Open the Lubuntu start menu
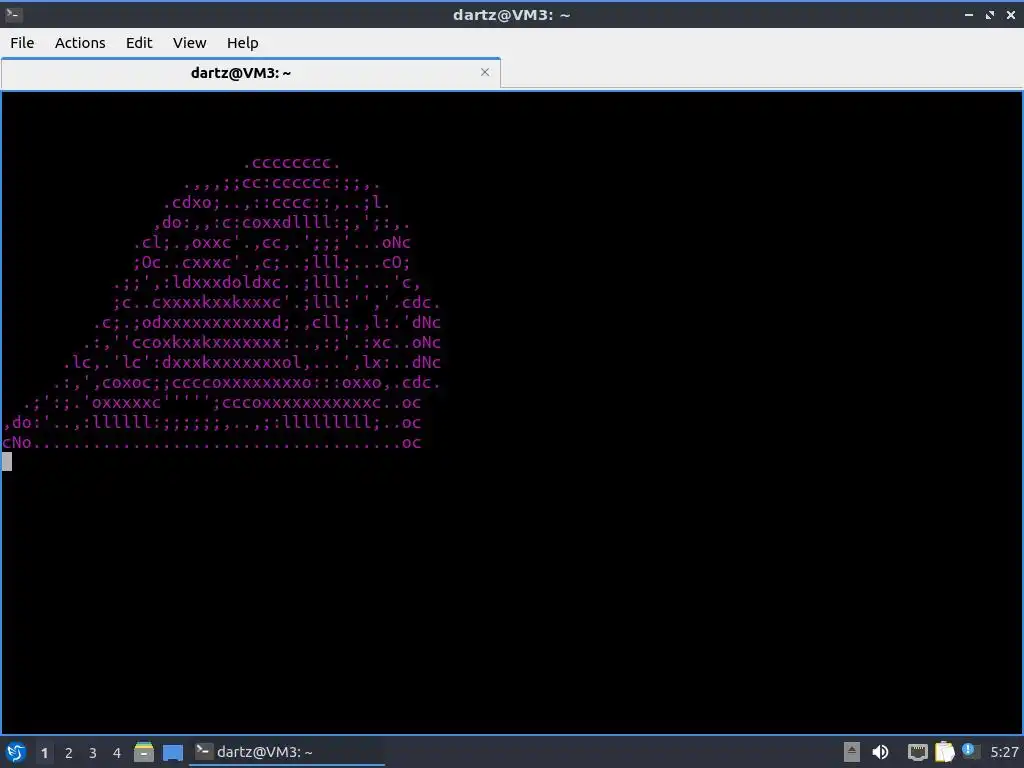This screenshot has width=1024, height=768. coord(16,752)
